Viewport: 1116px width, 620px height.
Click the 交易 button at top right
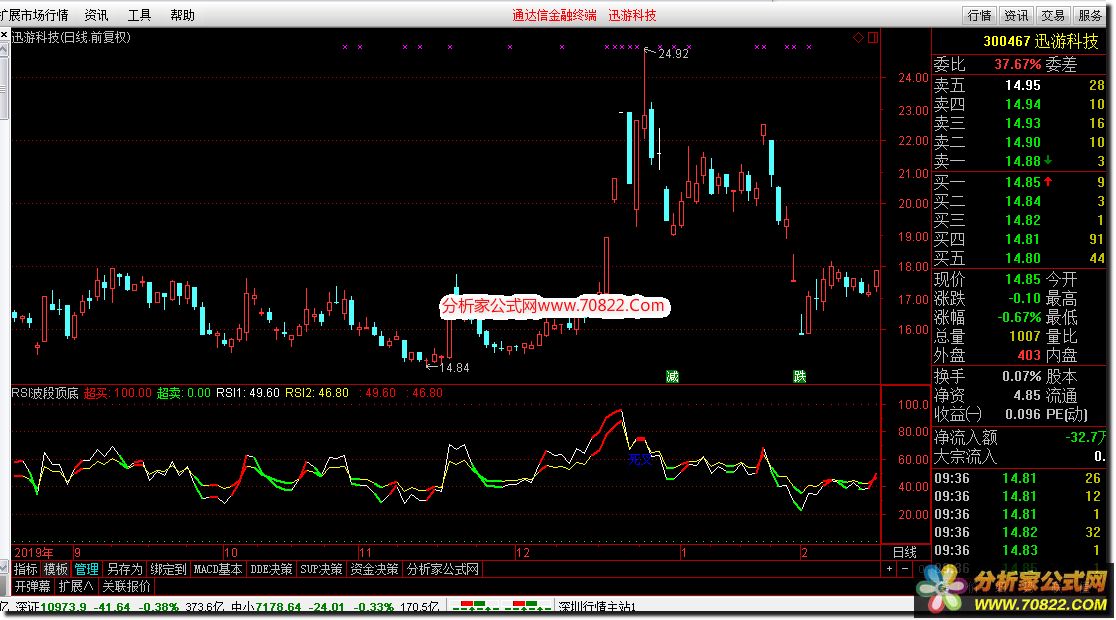coord(1053,15)
